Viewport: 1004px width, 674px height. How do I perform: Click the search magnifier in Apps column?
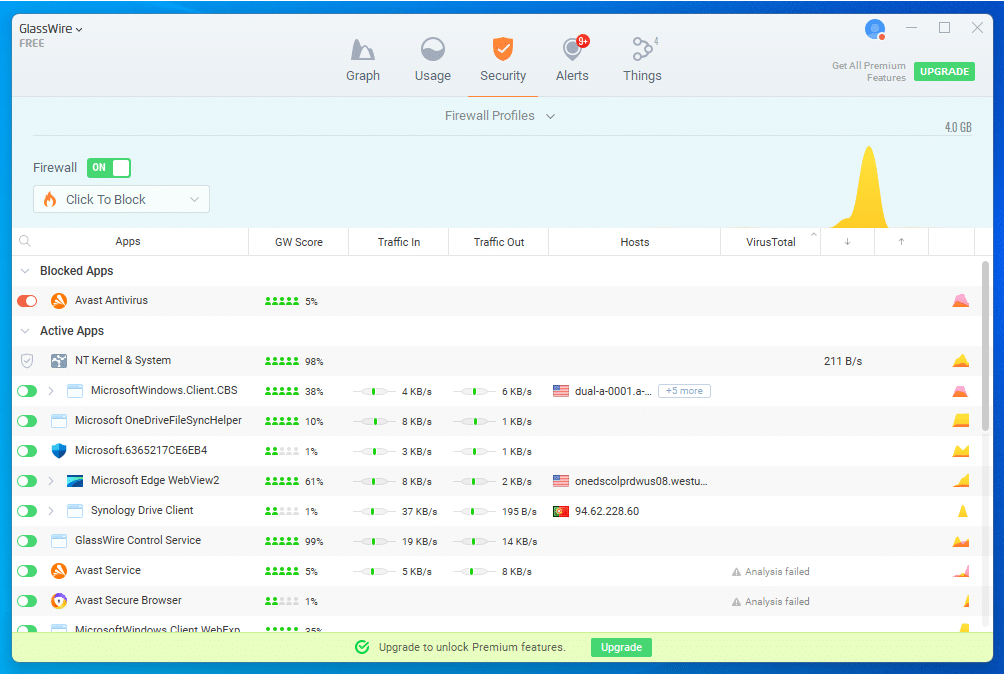pos(25,241)
